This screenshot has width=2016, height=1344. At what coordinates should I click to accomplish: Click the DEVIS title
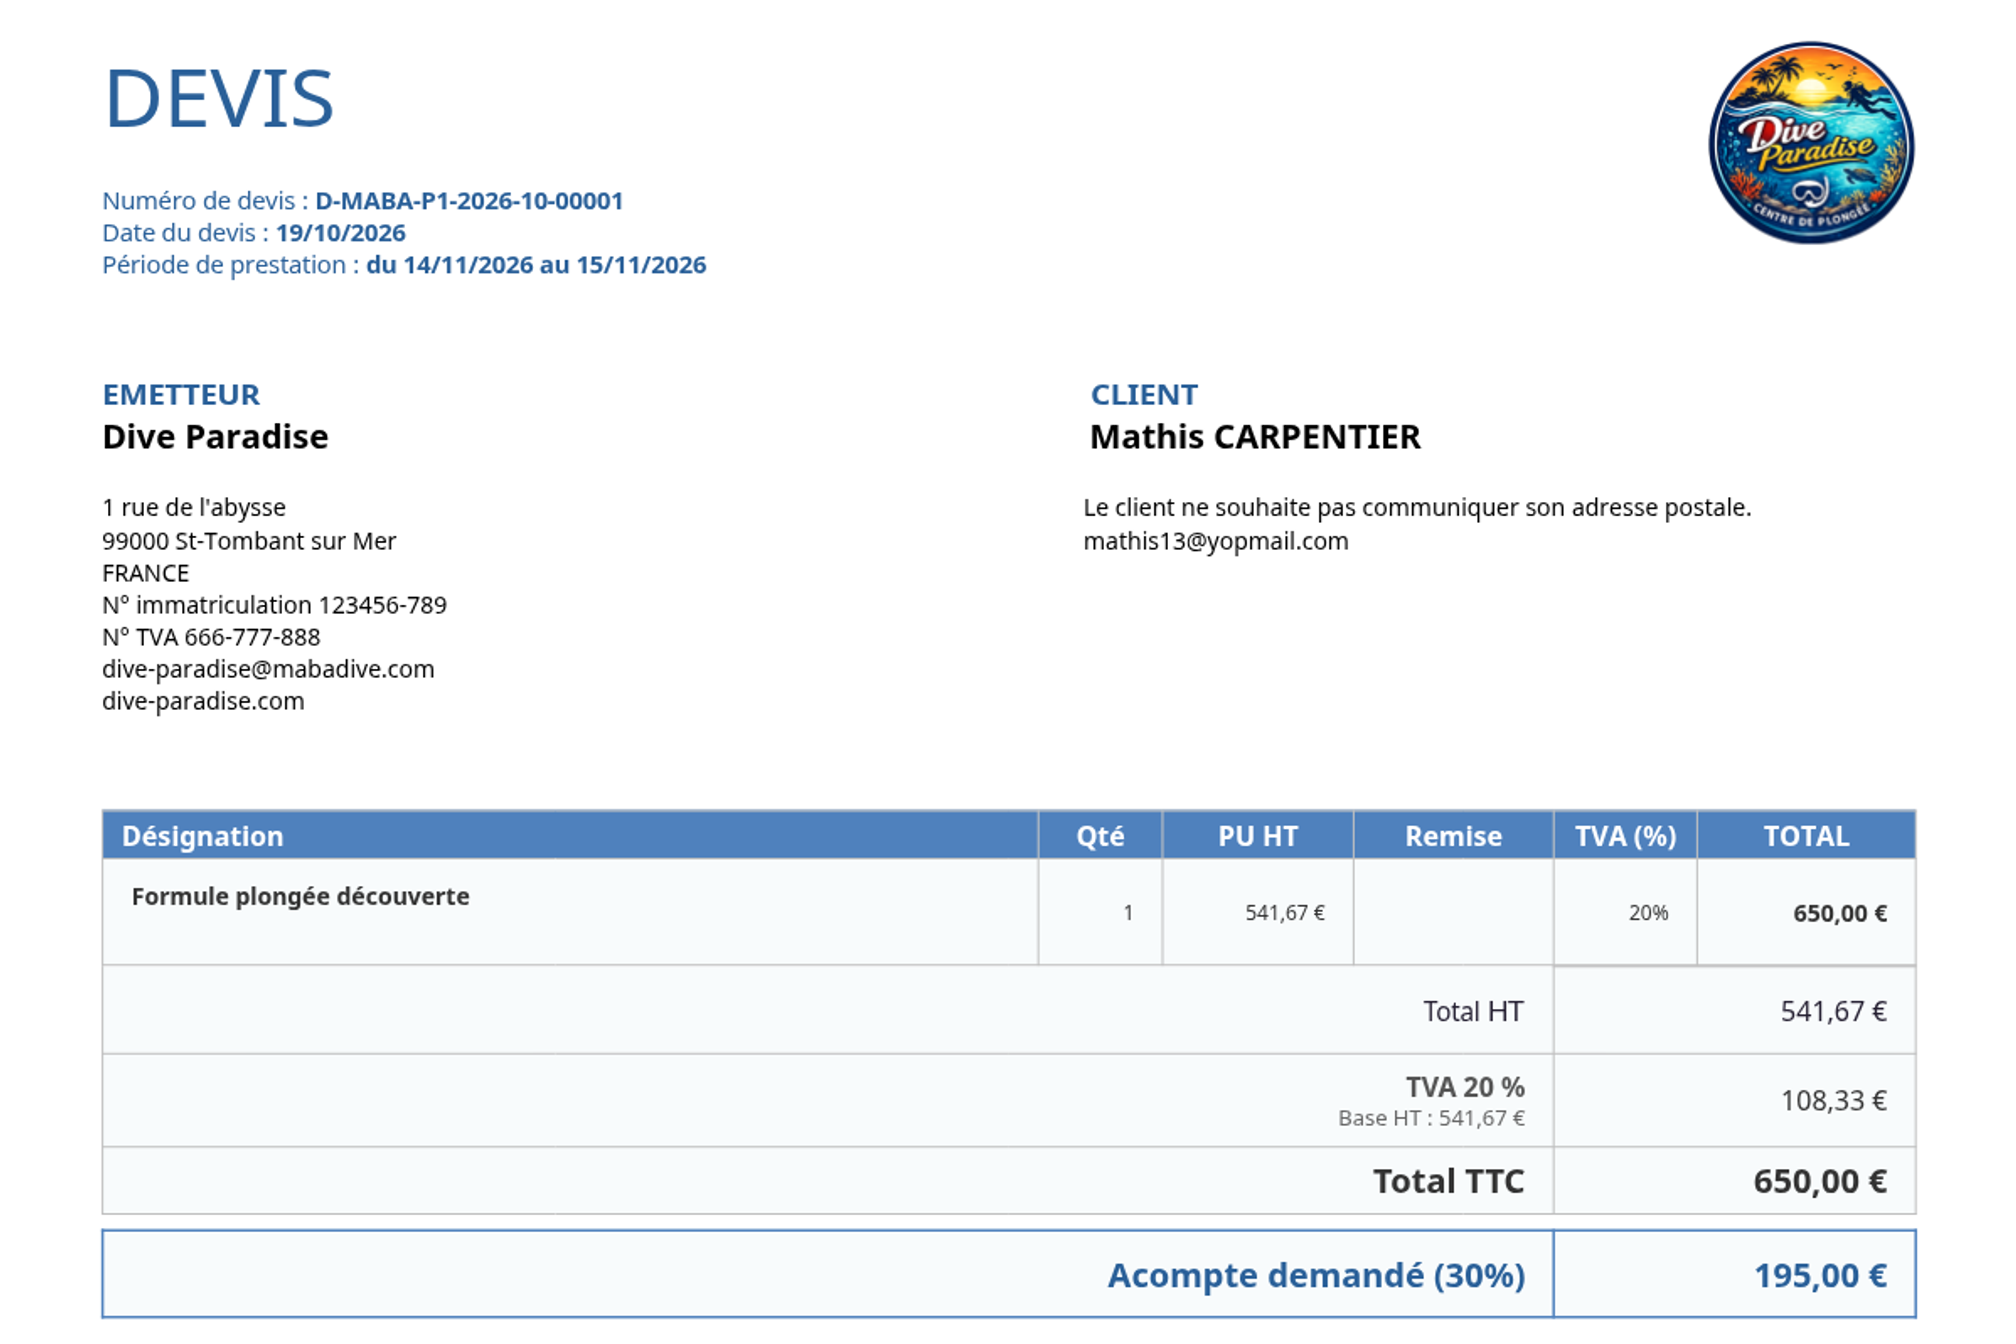point(218,99)
